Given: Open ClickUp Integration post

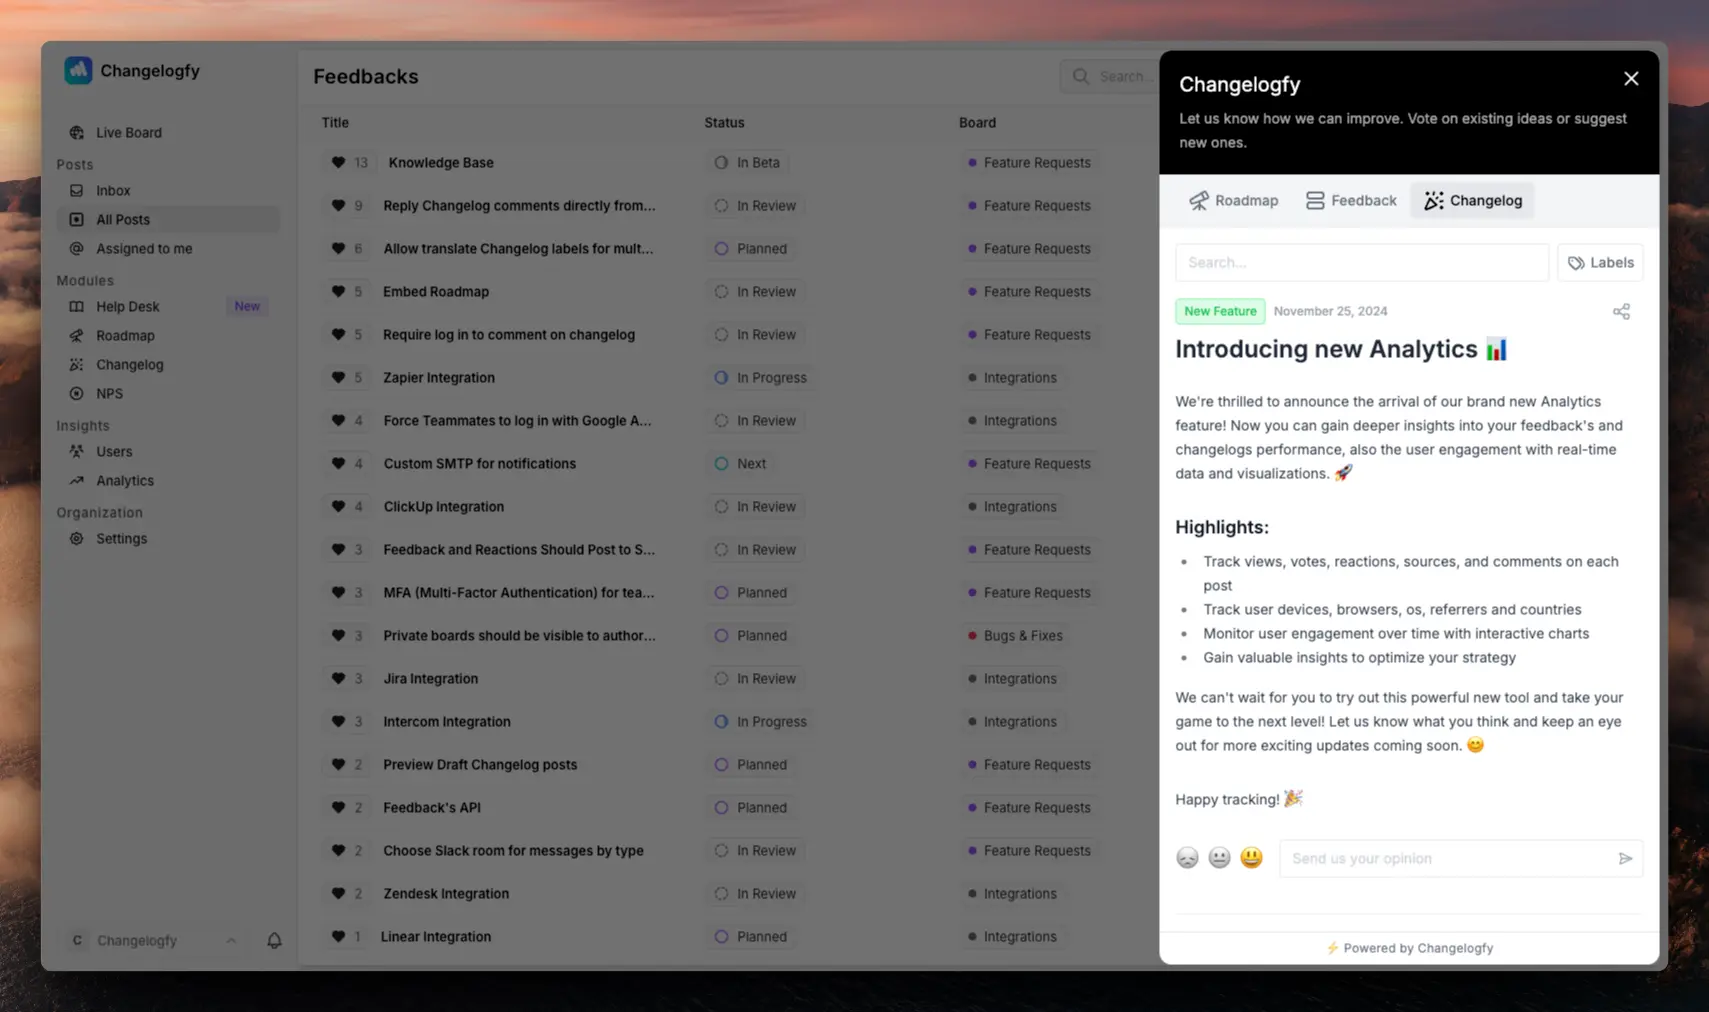Looking at the screenshot, I should [443, 506].
